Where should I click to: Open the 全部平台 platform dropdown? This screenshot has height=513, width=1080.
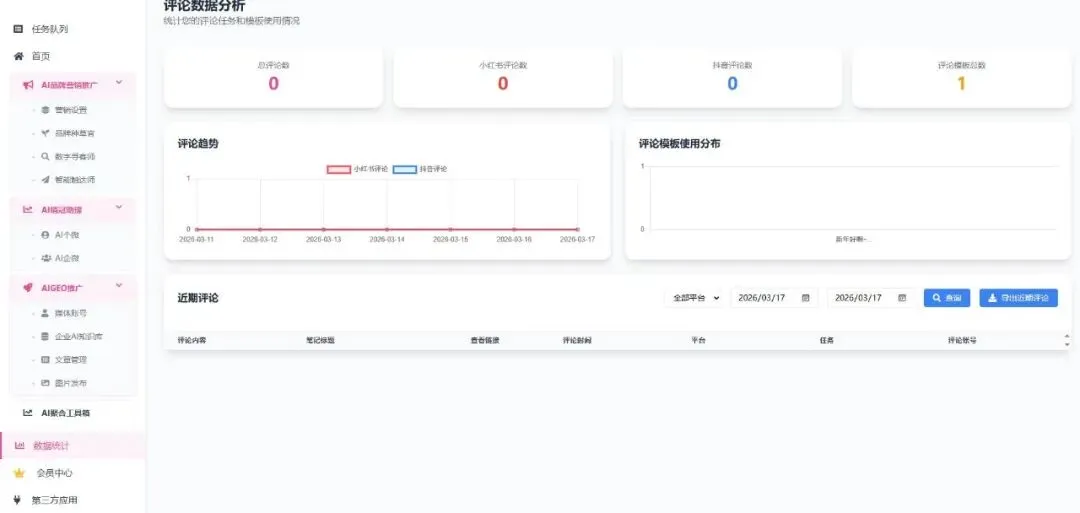tap(695, 298)
